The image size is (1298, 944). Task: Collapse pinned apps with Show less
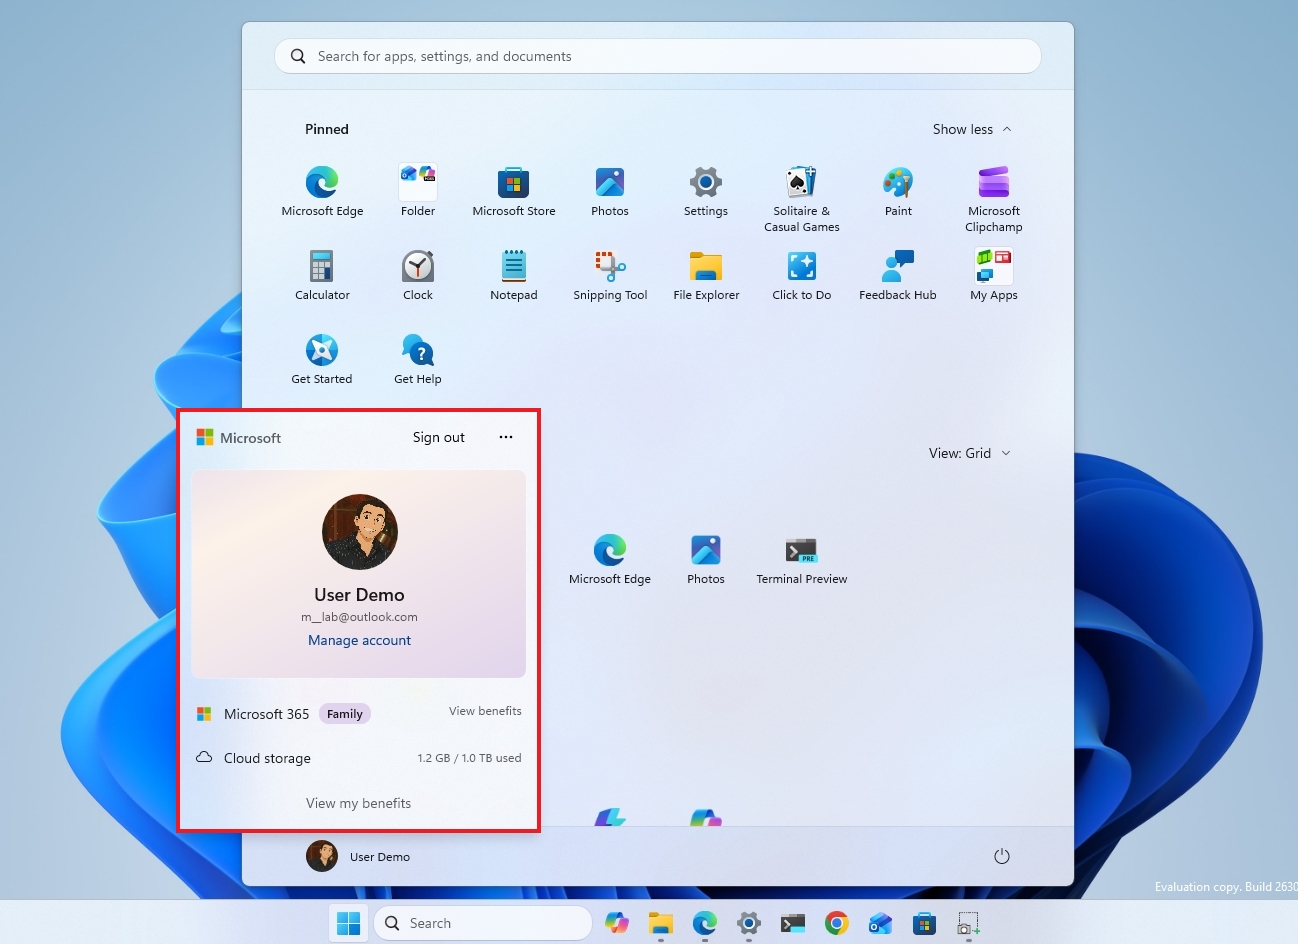point(972,129)
